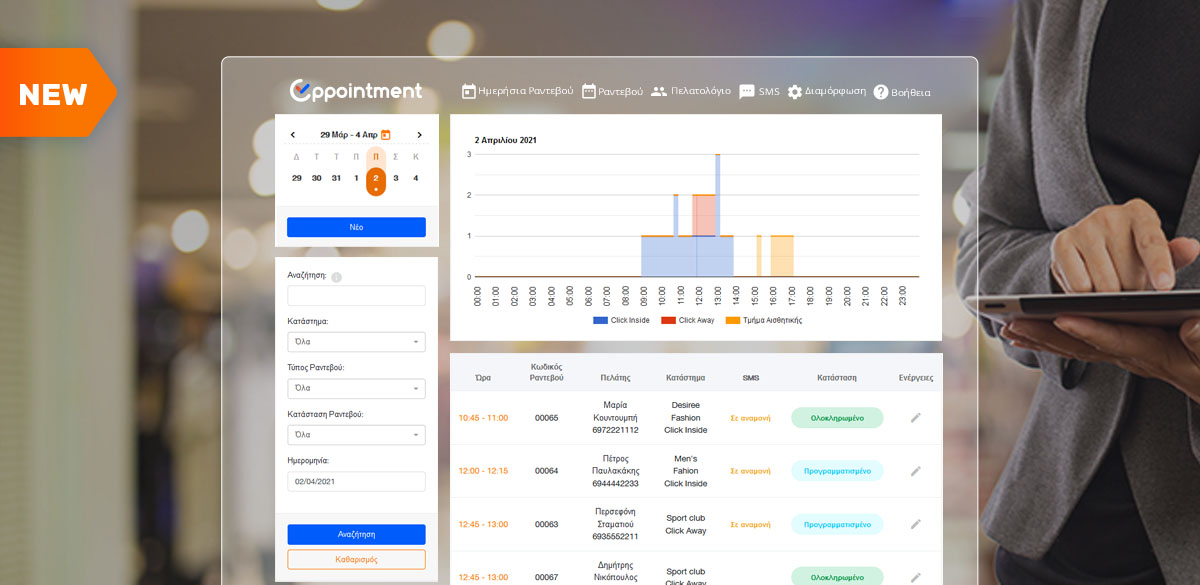
Task: Click the Βοήθεια help icon
Action: [x=881, y=92]
